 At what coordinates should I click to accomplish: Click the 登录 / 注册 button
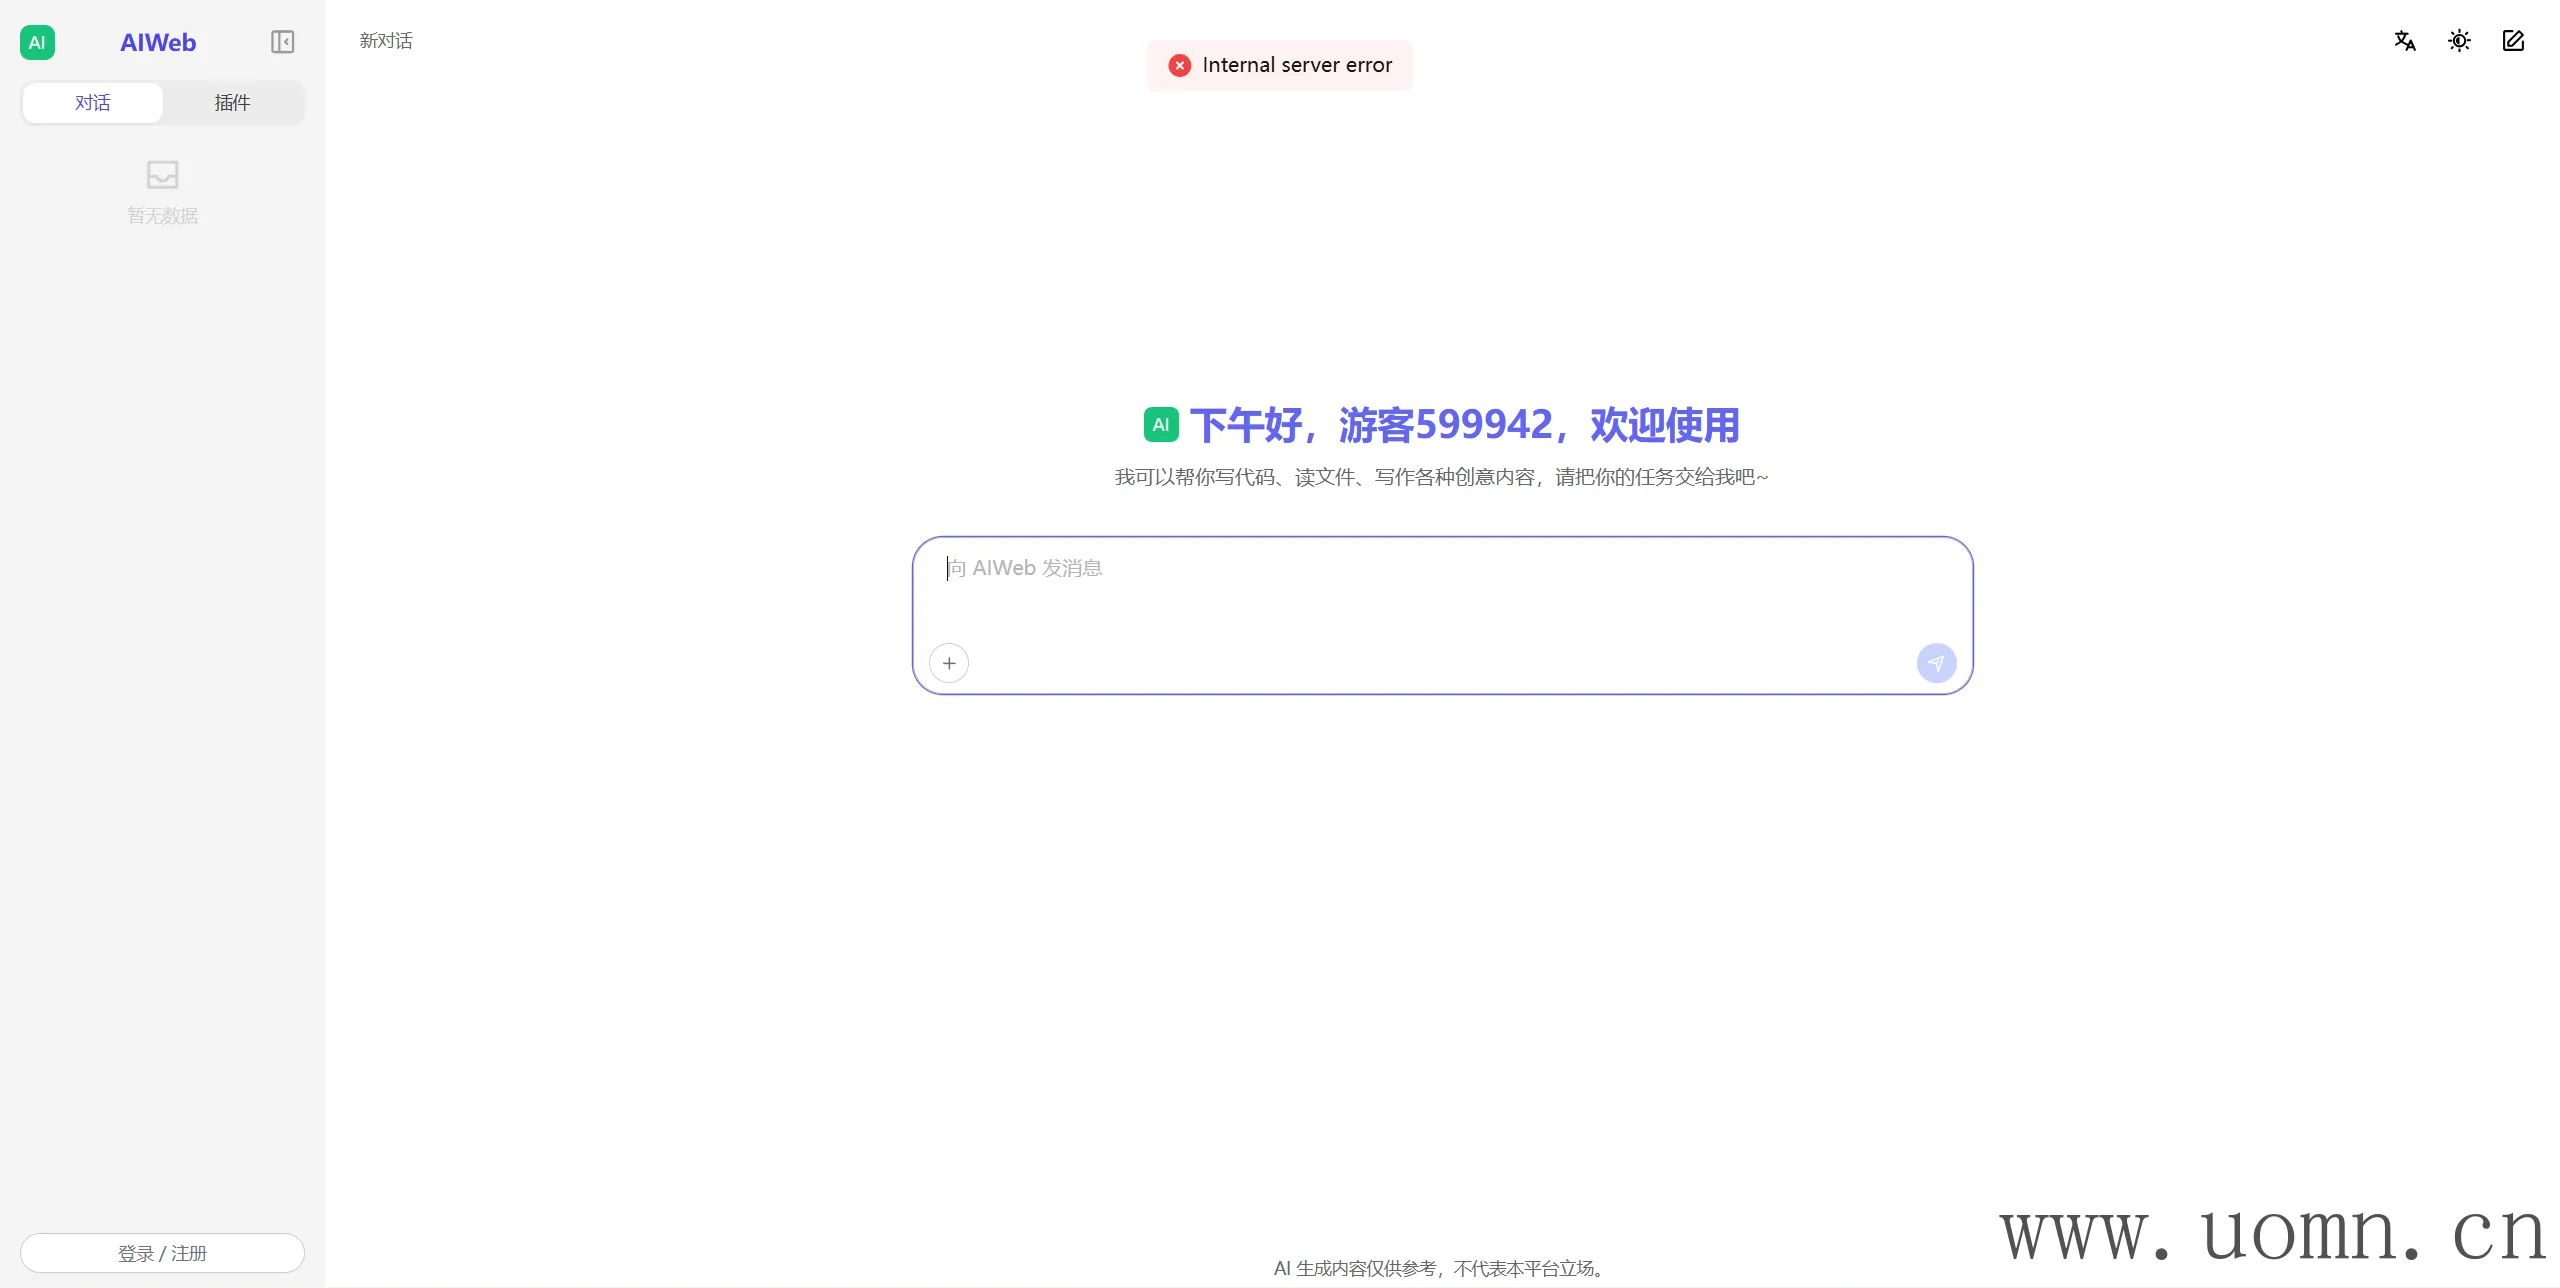[162, 1253]
